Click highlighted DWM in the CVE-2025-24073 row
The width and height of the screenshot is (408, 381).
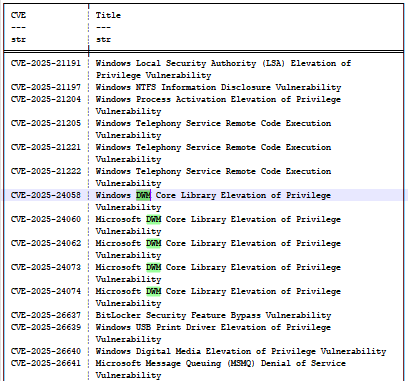(153, 267)
